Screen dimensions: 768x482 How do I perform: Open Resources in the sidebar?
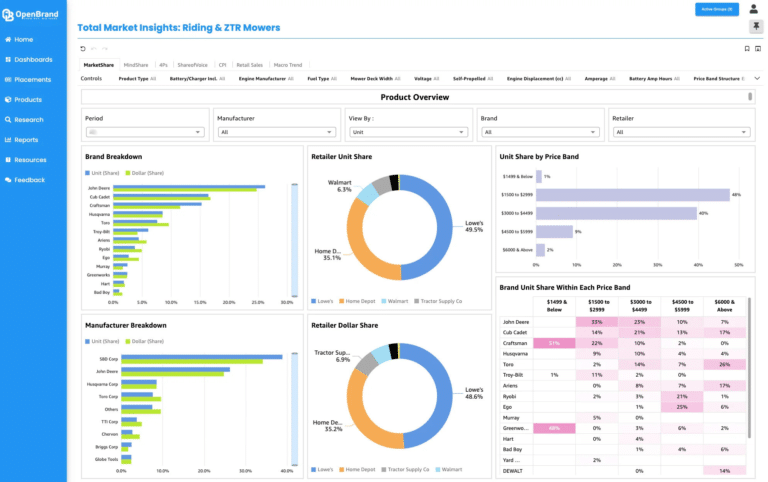point(26,160)
